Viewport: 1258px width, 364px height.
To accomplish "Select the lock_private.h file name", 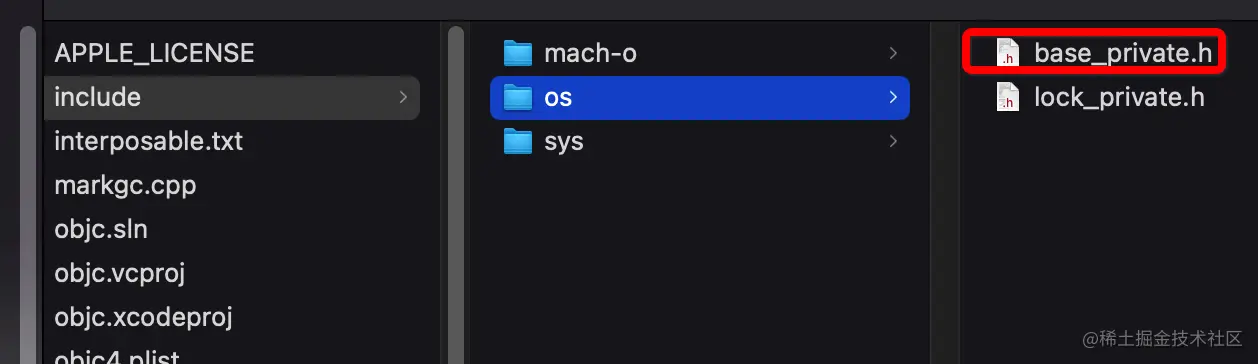I will click(x=1119, y=97).
